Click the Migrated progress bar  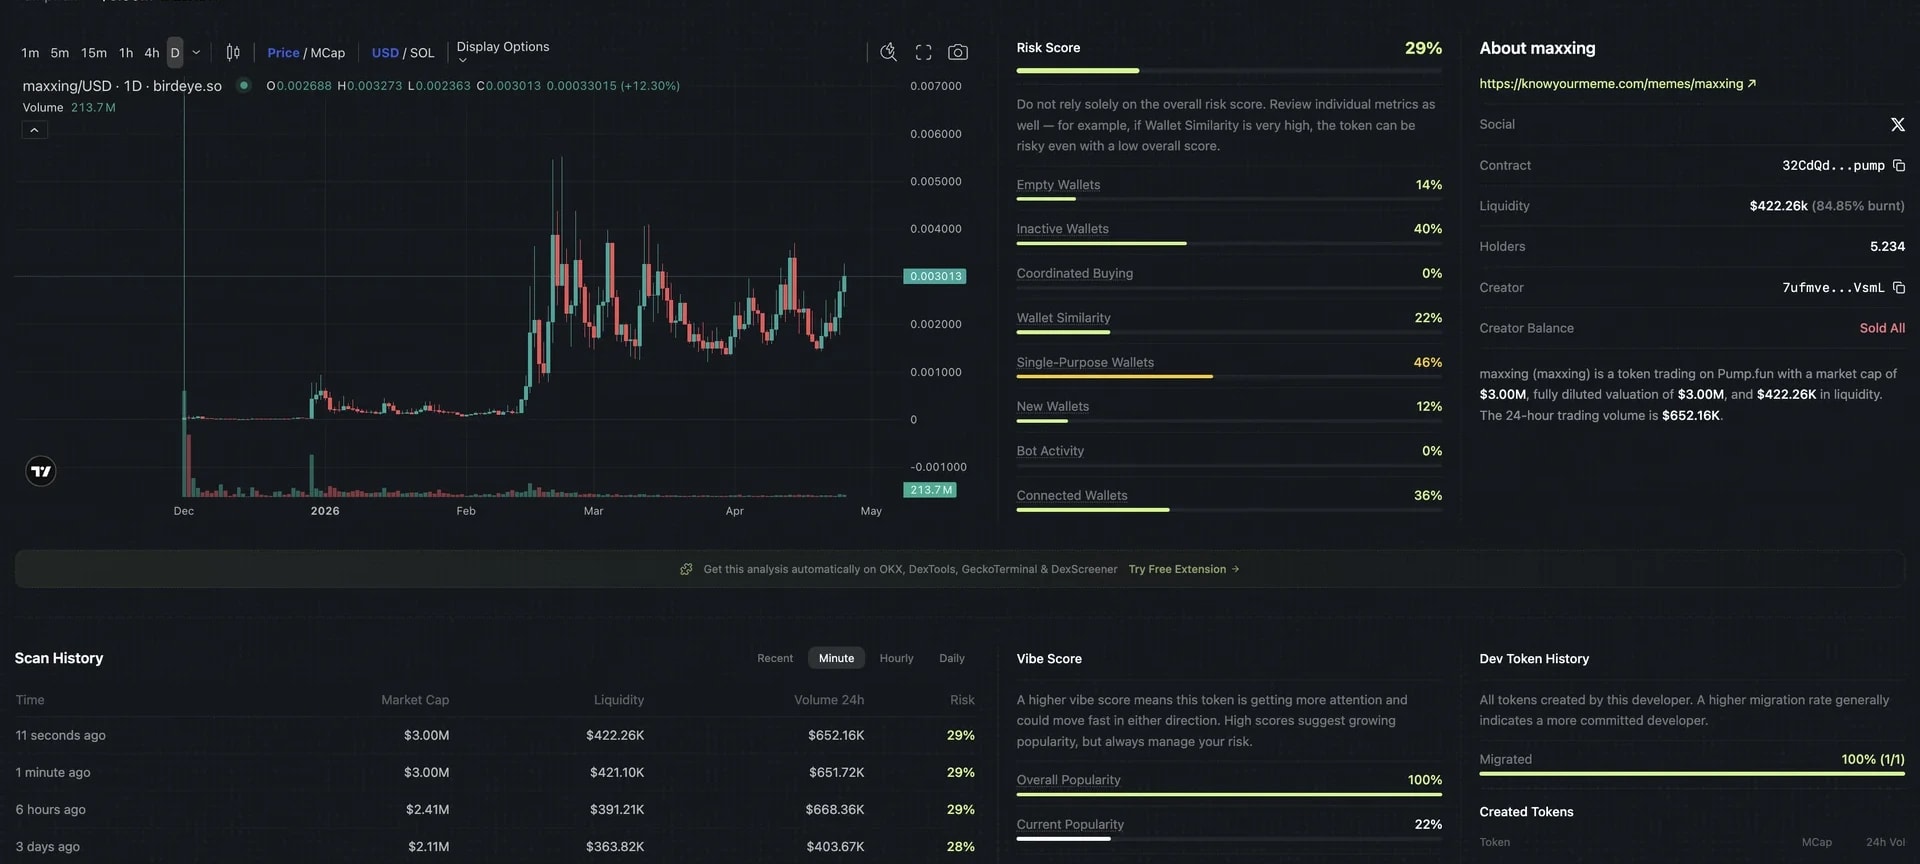[1692, 774]
